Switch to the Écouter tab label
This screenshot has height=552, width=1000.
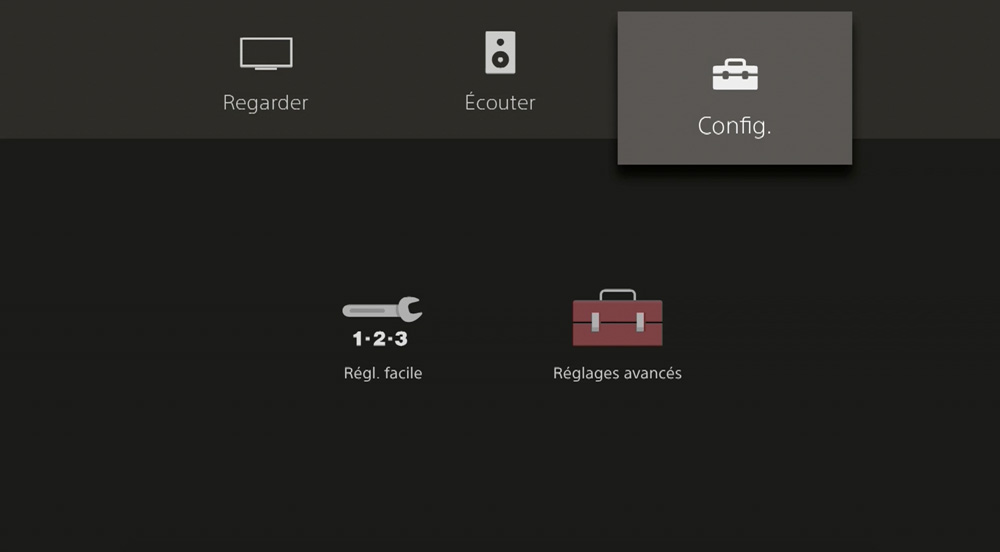(x=500, y=102)
